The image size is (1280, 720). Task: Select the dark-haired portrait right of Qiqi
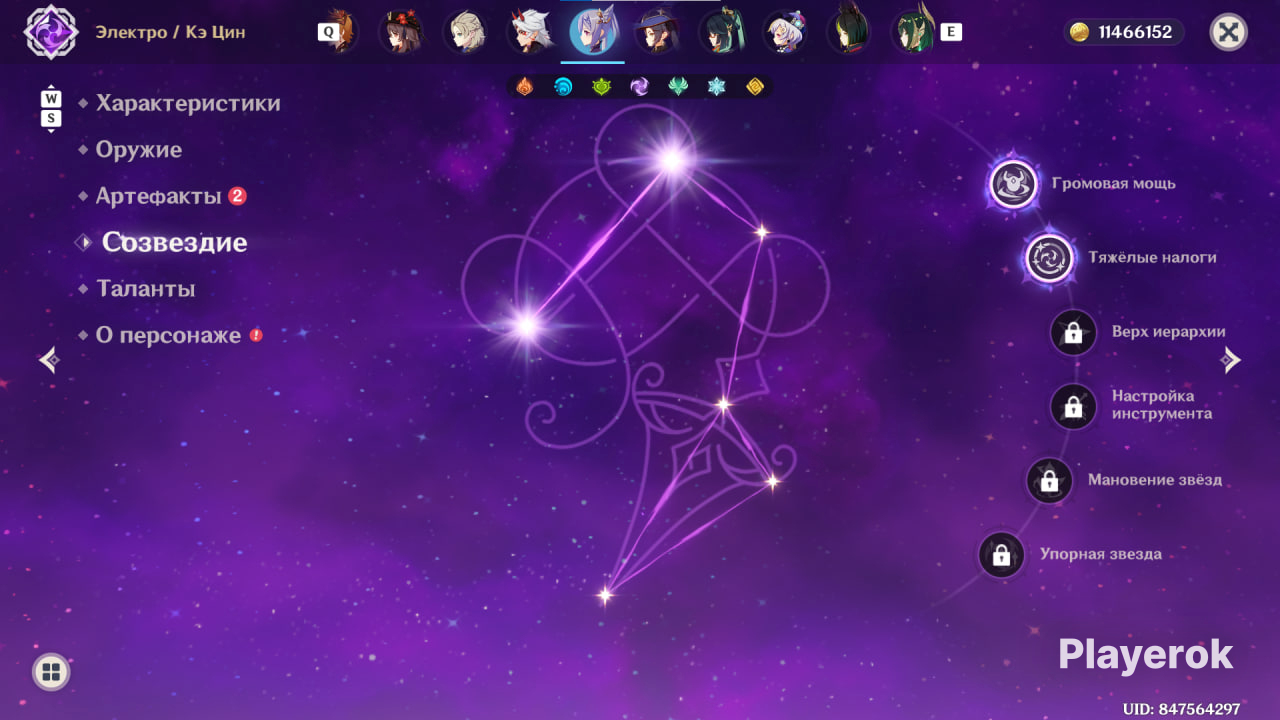[x=849, y=32]
